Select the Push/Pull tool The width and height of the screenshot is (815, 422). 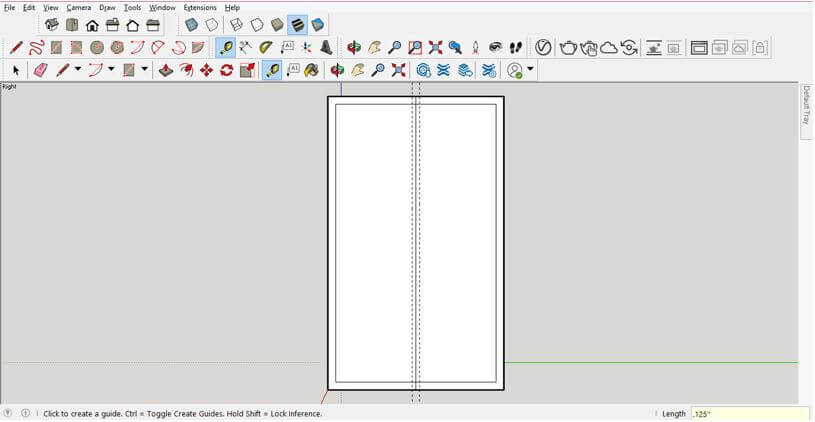[x=166, y=70]
